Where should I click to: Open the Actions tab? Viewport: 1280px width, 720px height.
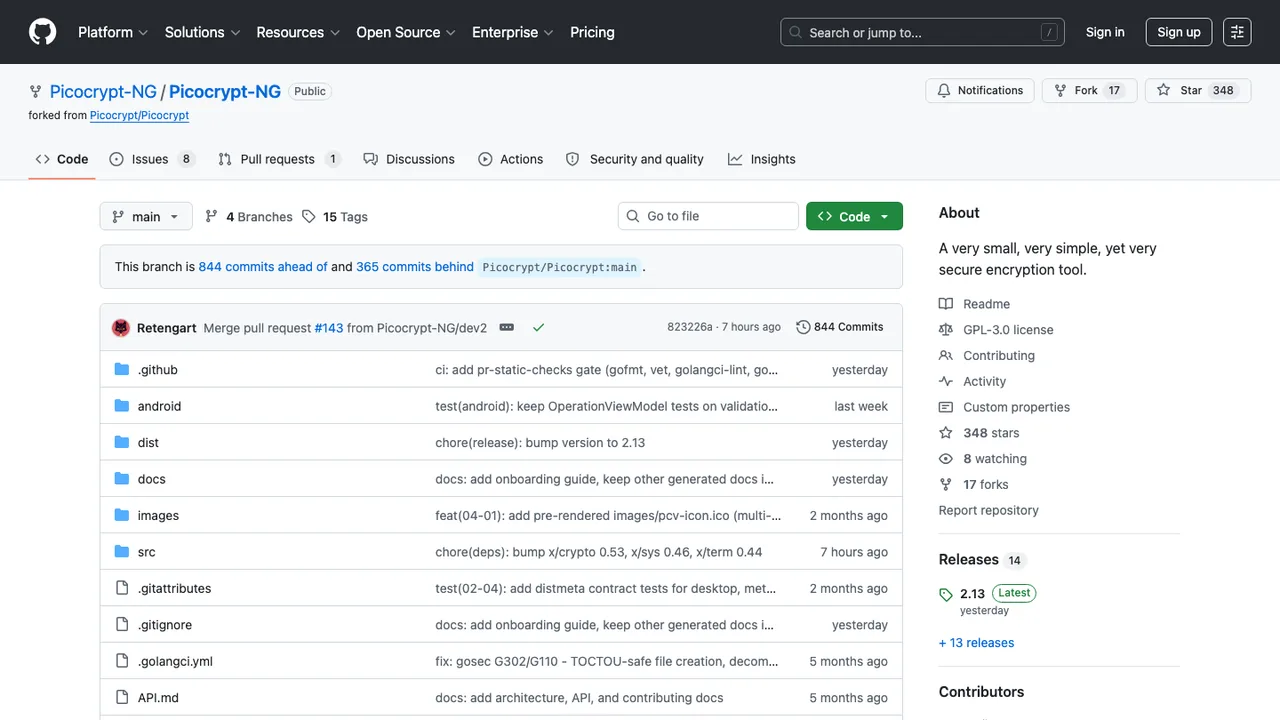click(x=511, y=159)
